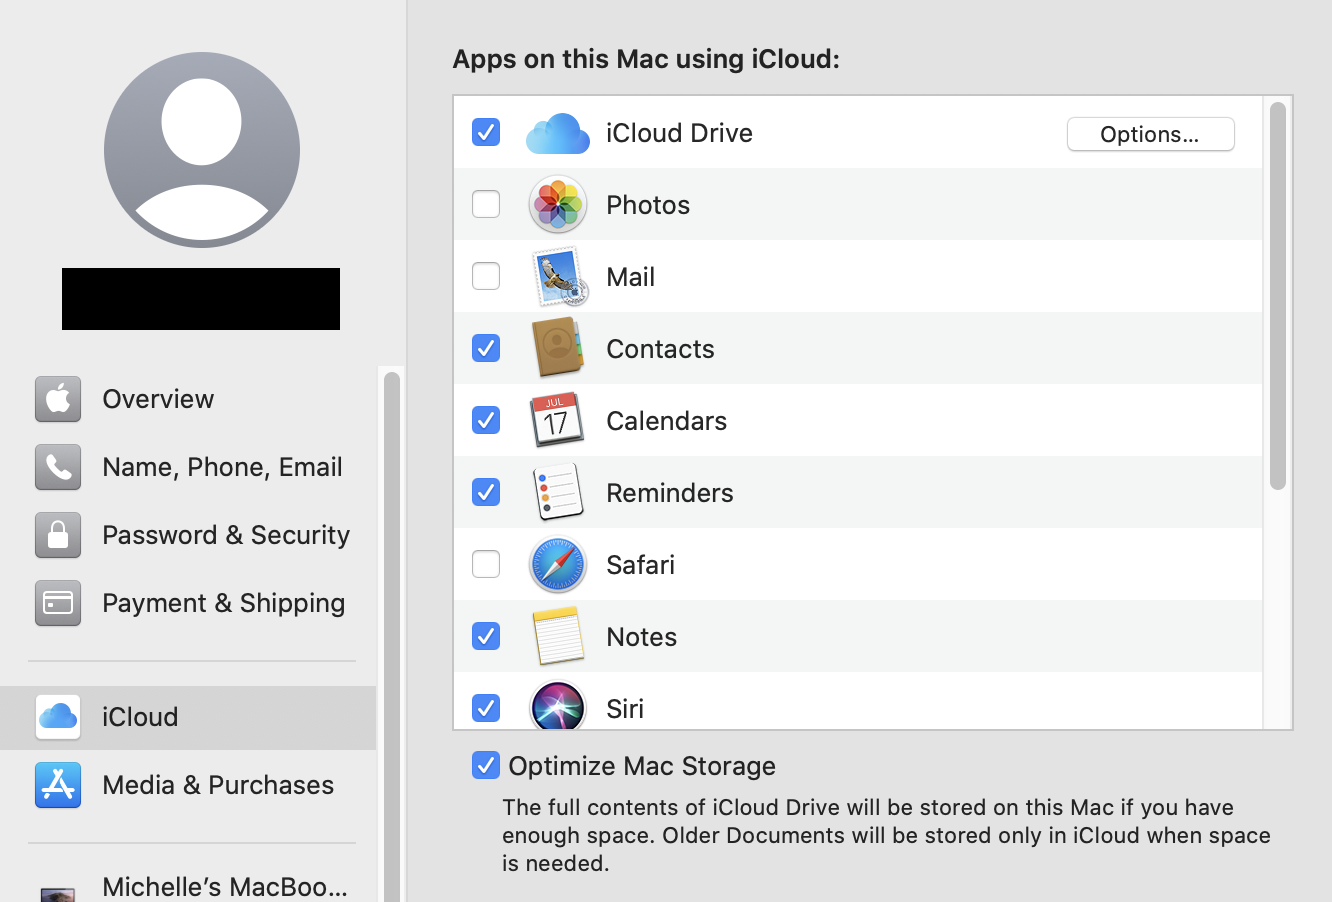Viewport: 1332px width, 902px height.
Task: Open Payment & Shipping settings
Action: (188, 603)
